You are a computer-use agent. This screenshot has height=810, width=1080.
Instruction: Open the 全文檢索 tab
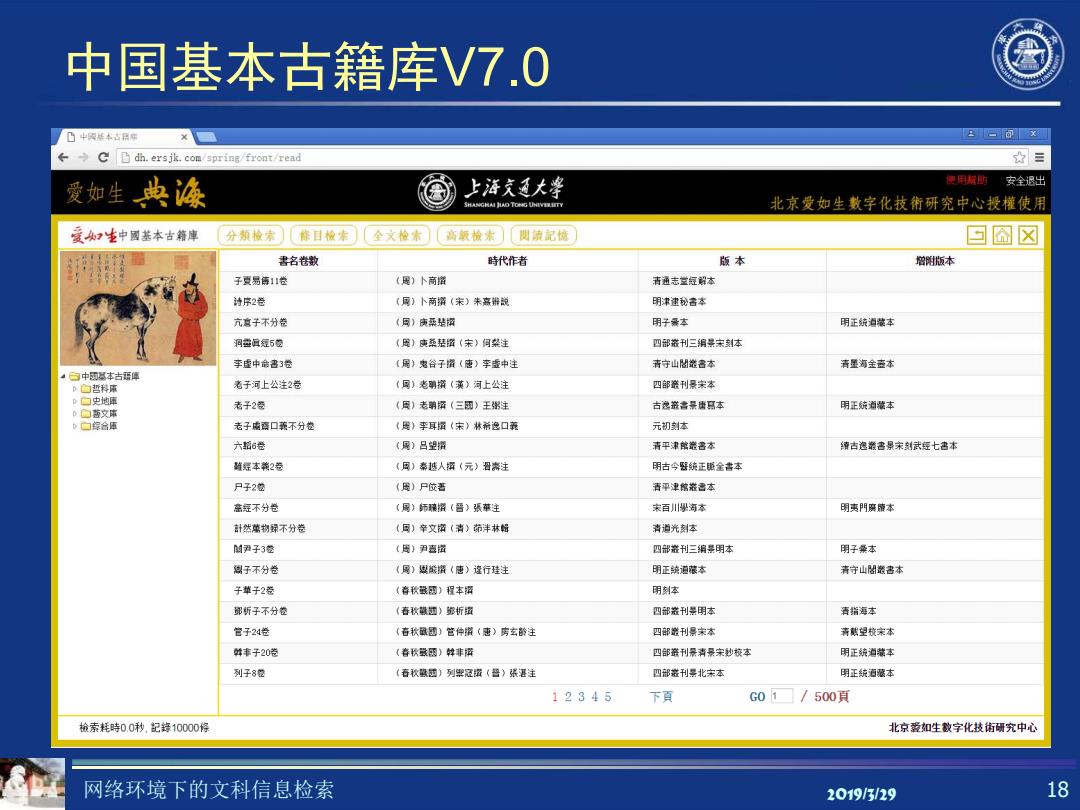(397, 236)
